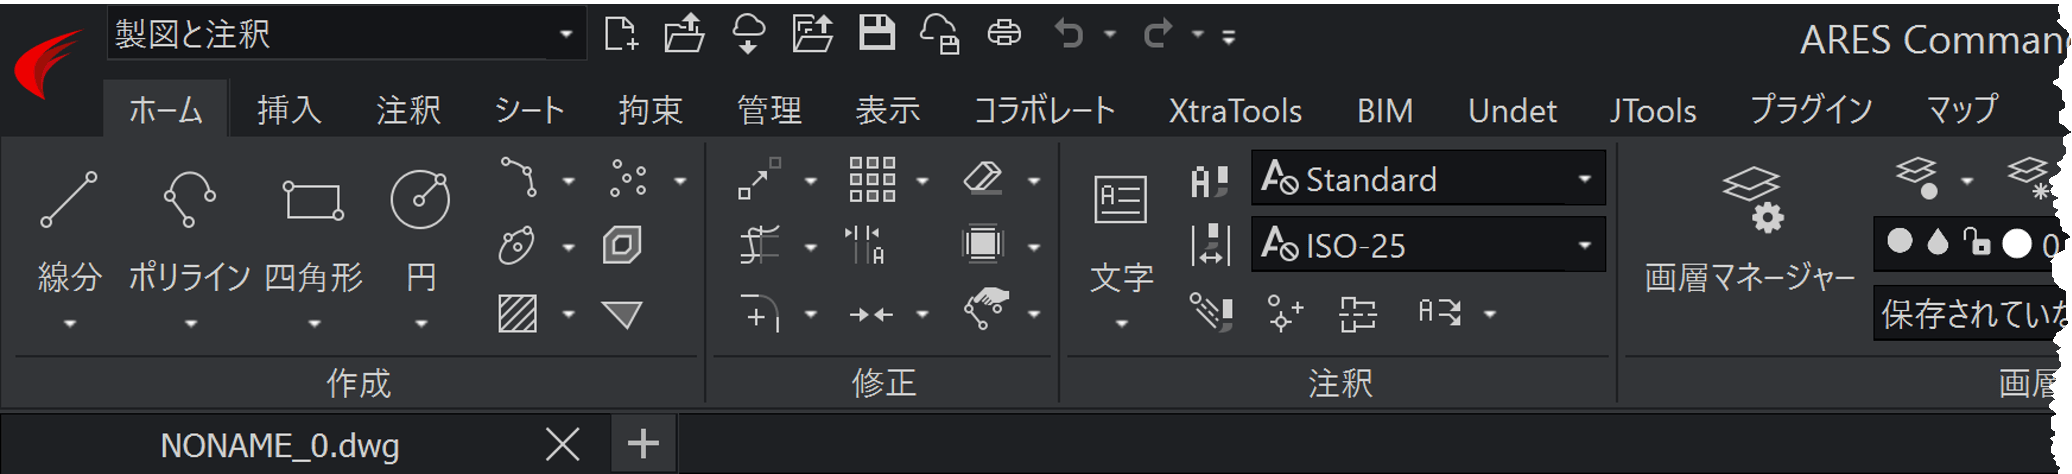
Task: Toggle the layer freeze droplet indicator
Action: [1938, 243]
